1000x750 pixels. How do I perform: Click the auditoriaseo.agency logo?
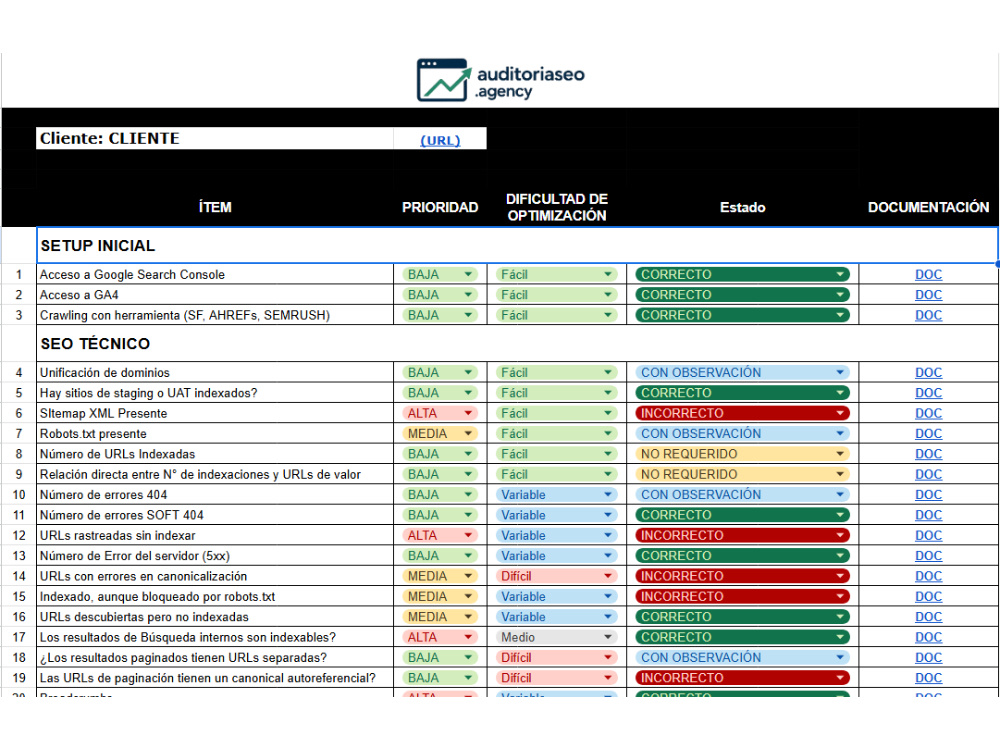point(501,80)
